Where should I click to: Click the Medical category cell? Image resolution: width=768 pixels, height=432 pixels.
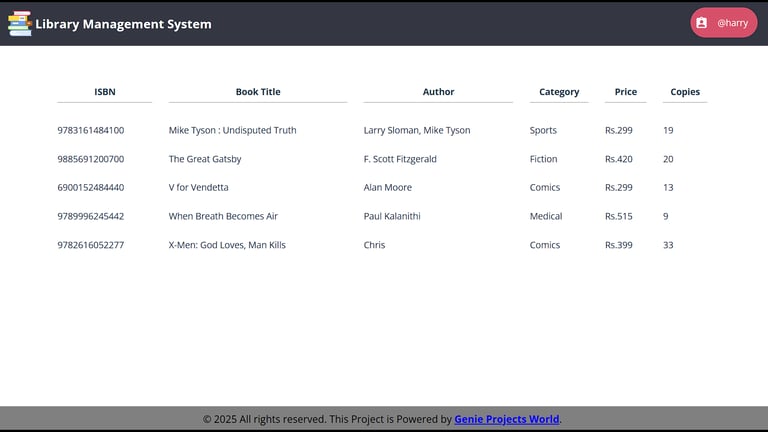tap(546, 216)
